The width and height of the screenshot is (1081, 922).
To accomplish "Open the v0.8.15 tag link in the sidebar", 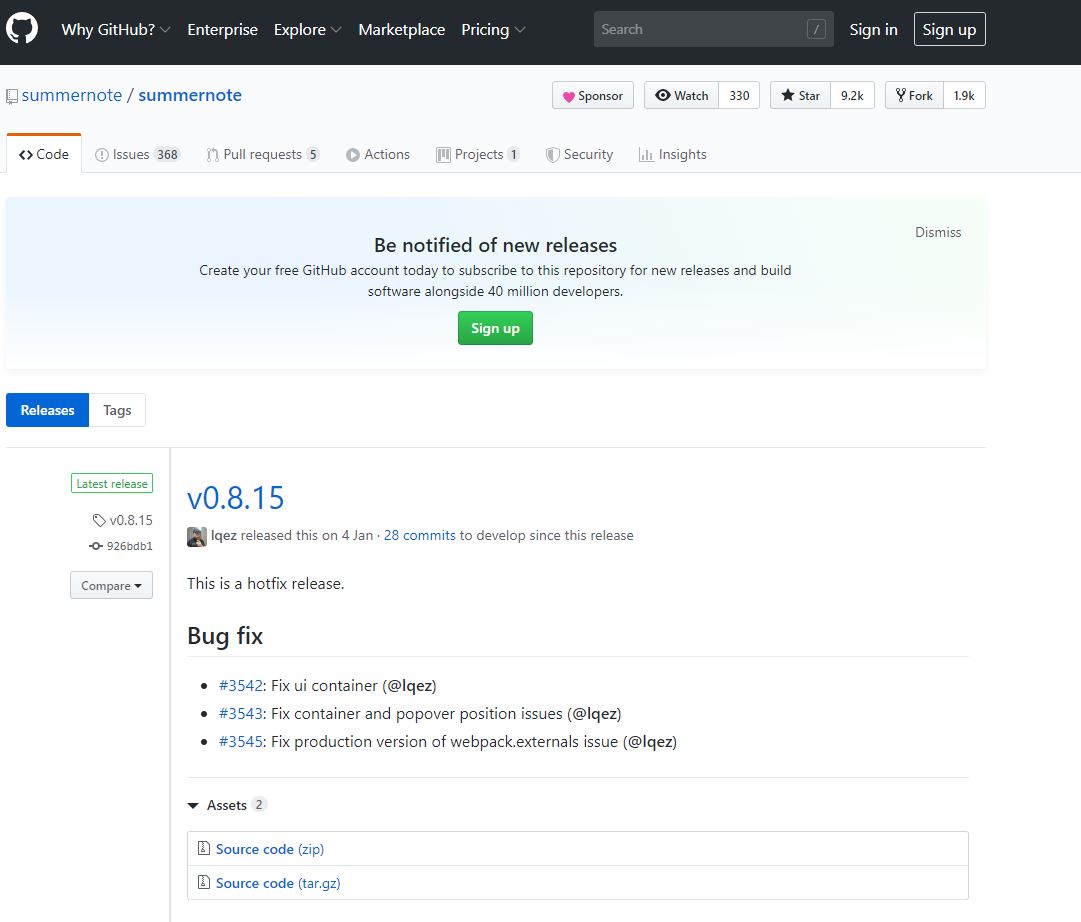I will pyautogui.click(x=131, y=520).
